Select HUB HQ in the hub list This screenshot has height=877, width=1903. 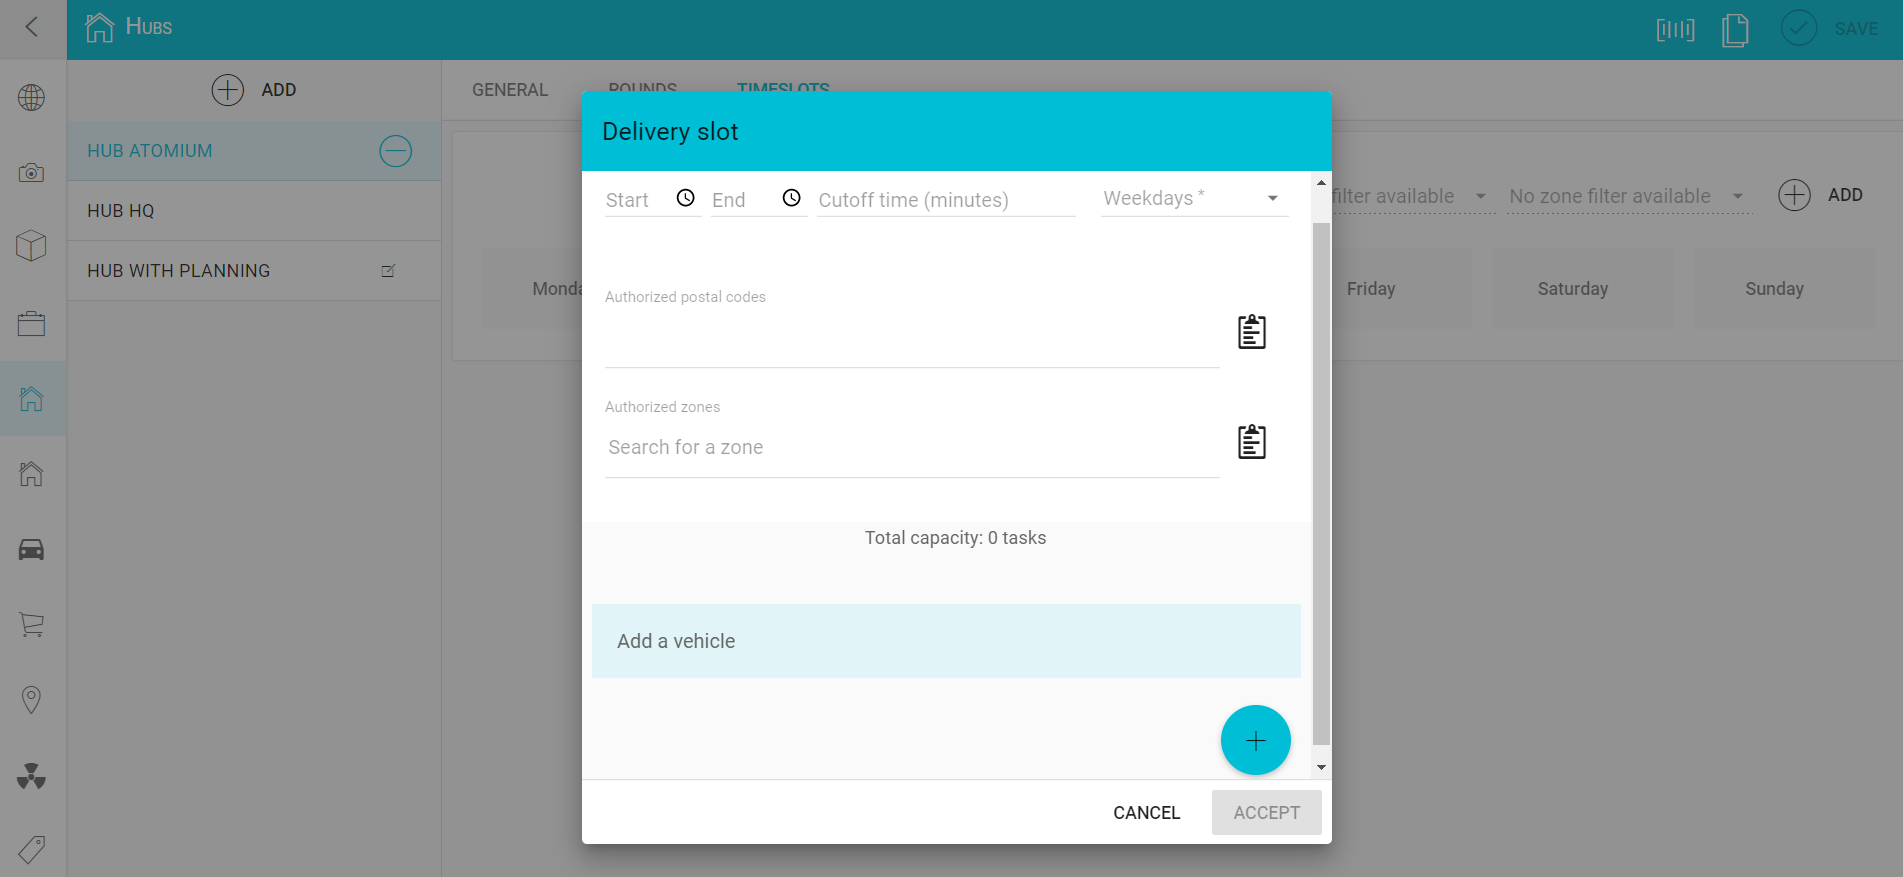pyautogui.click(x=254, y=211)
